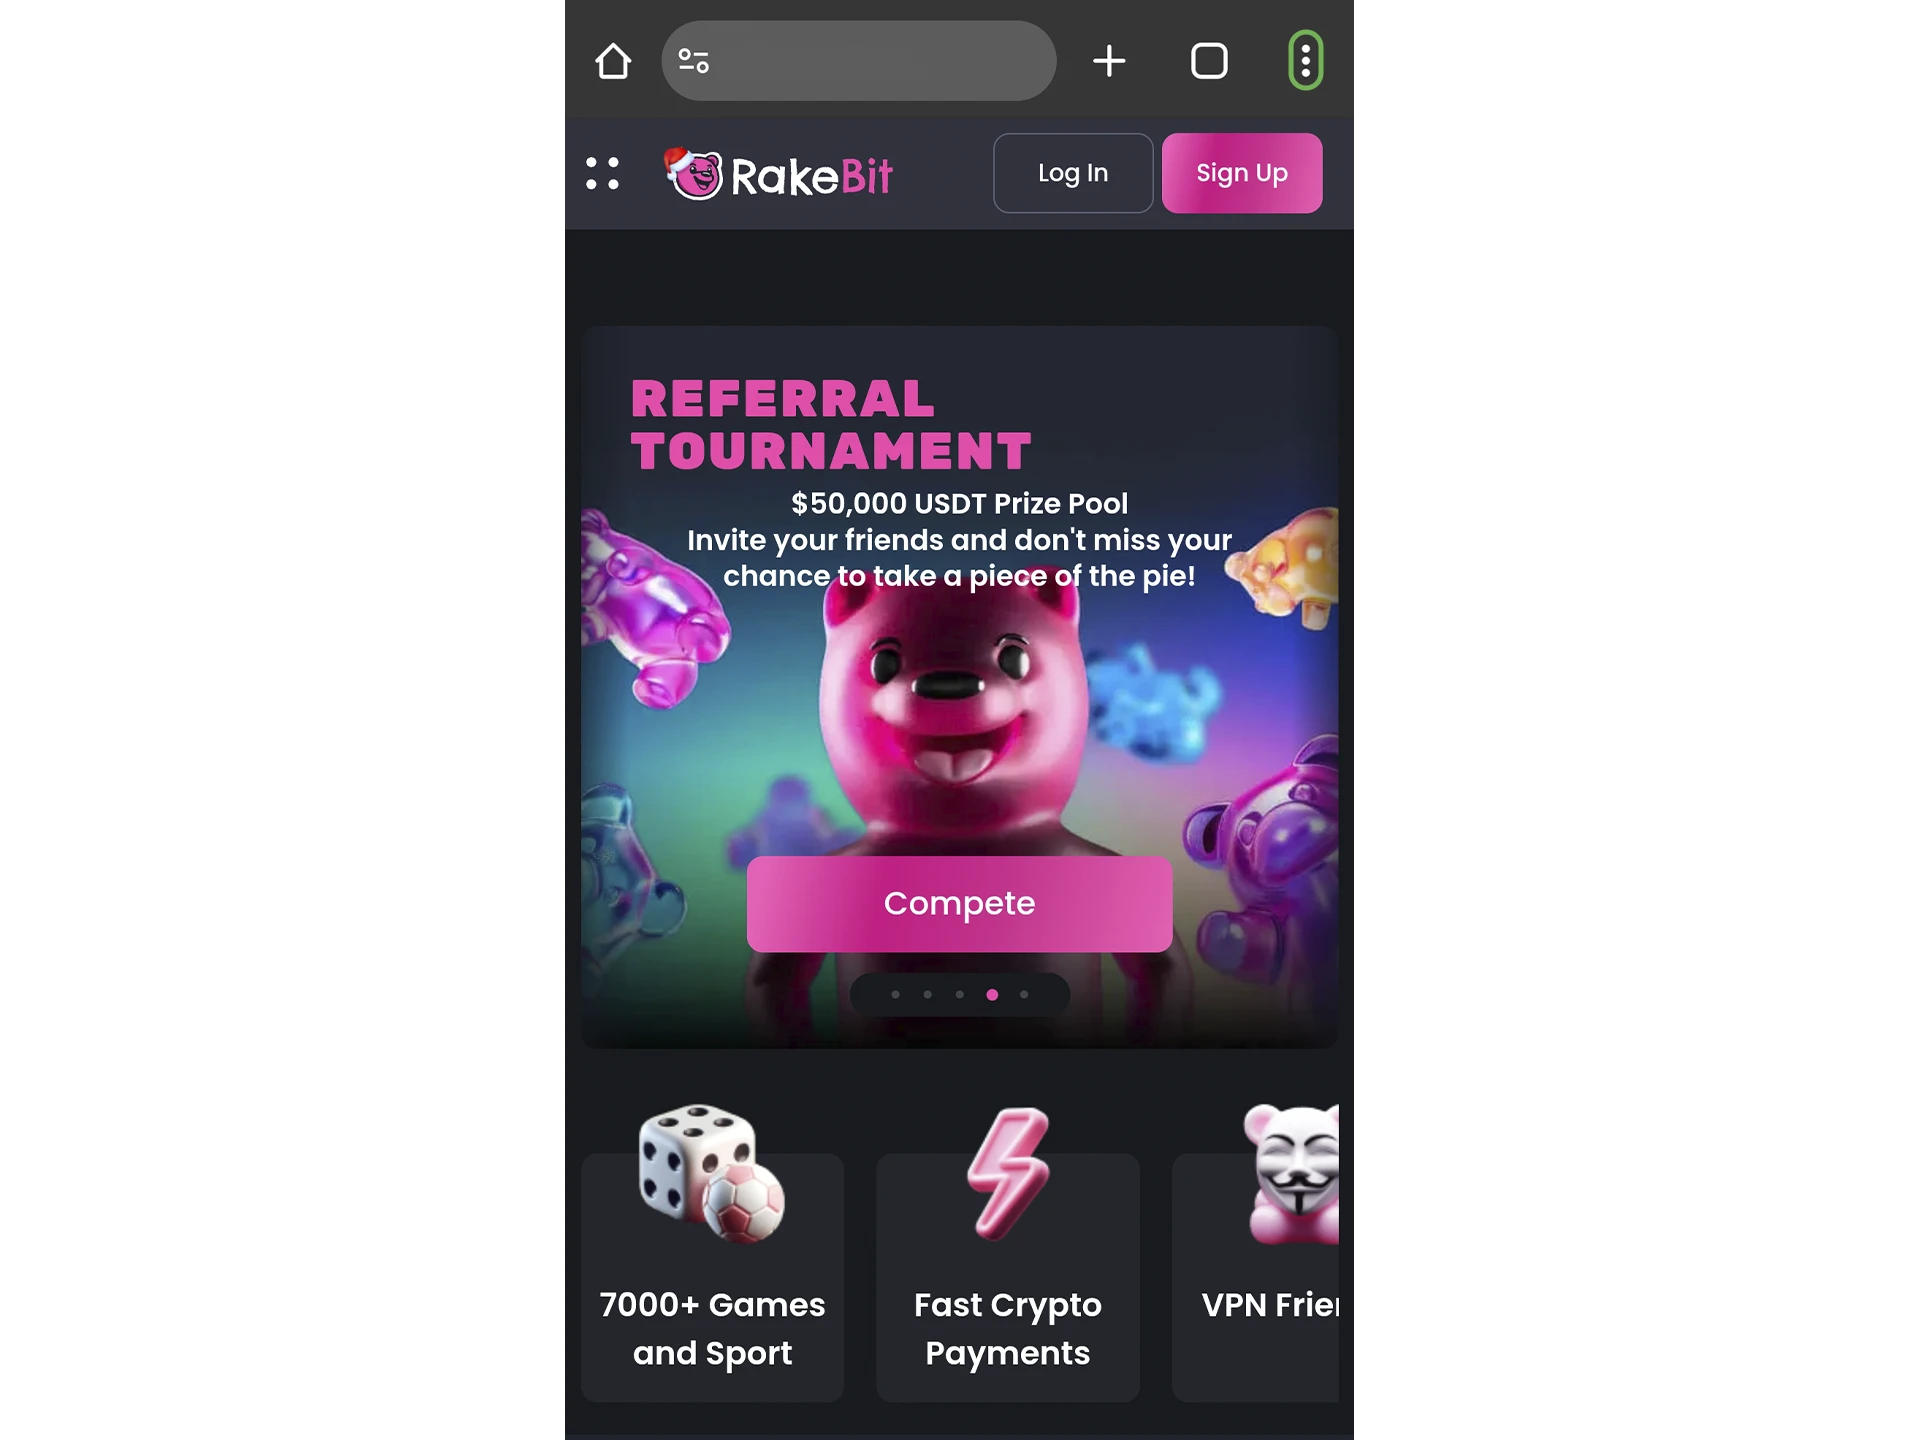Click the Log In button
Image resolution: width=1920 pixels, height=1440 pixels.
[1072, 172]
